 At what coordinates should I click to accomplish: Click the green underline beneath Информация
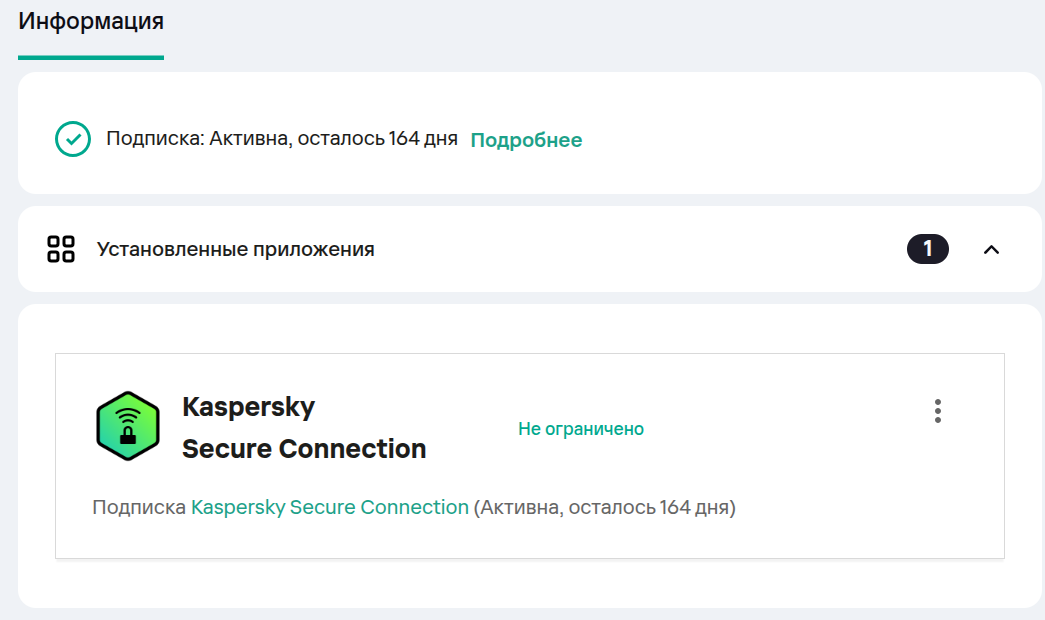pyautogui.click(x=91, y=57)
